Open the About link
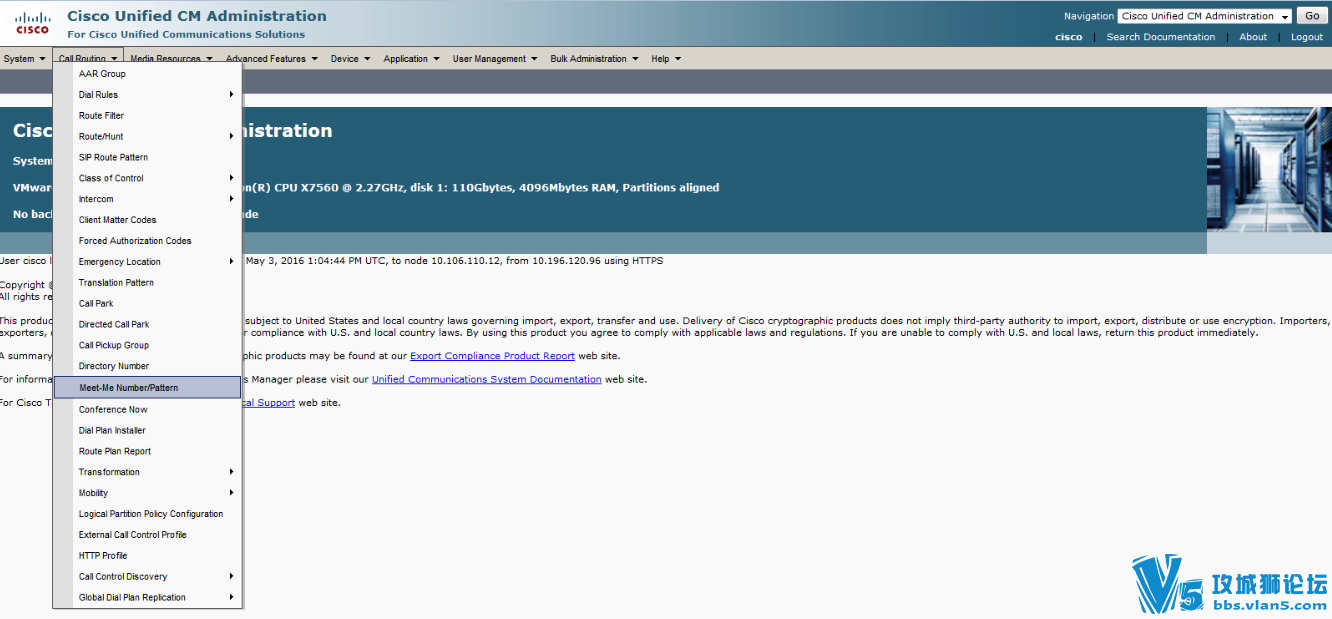 click(1253, 37)
